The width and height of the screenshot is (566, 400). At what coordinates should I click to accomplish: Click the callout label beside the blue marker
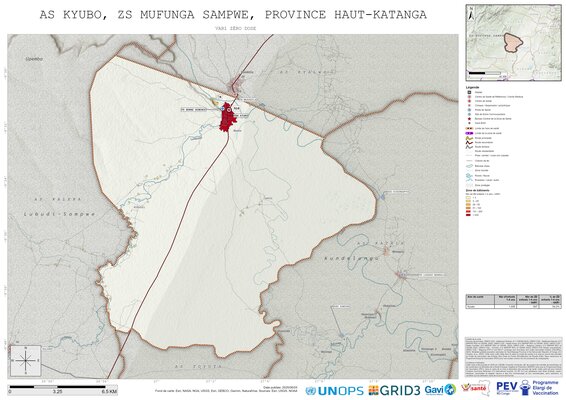pyautogui.click(x=194, y=109)
